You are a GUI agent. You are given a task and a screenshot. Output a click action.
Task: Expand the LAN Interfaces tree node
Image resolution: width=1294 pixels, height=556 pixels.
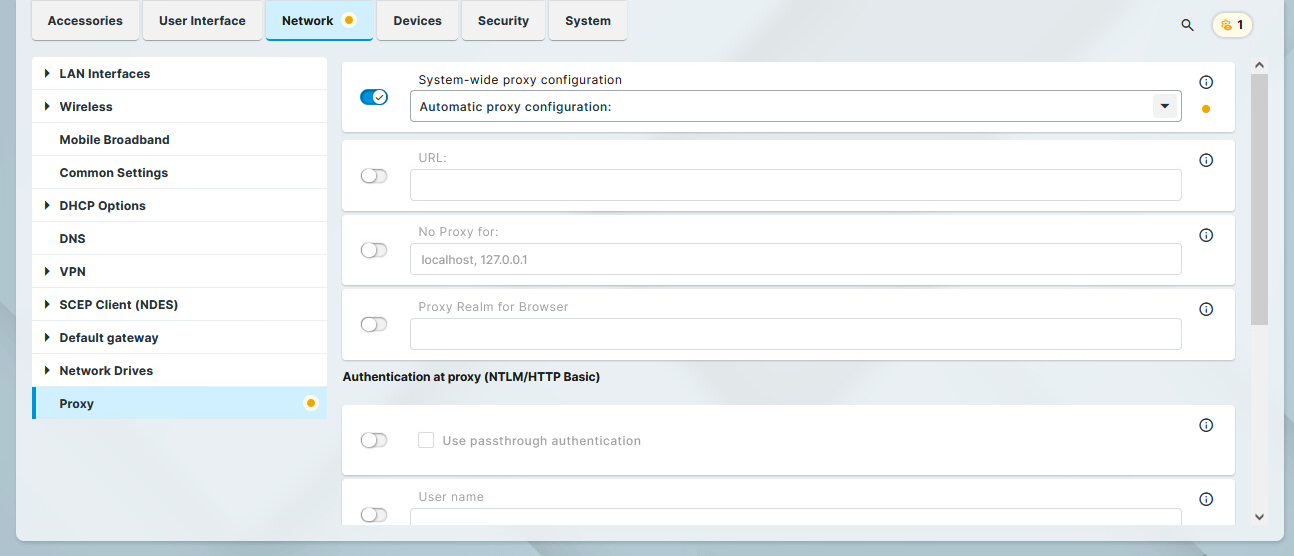[x=47, y=74]
